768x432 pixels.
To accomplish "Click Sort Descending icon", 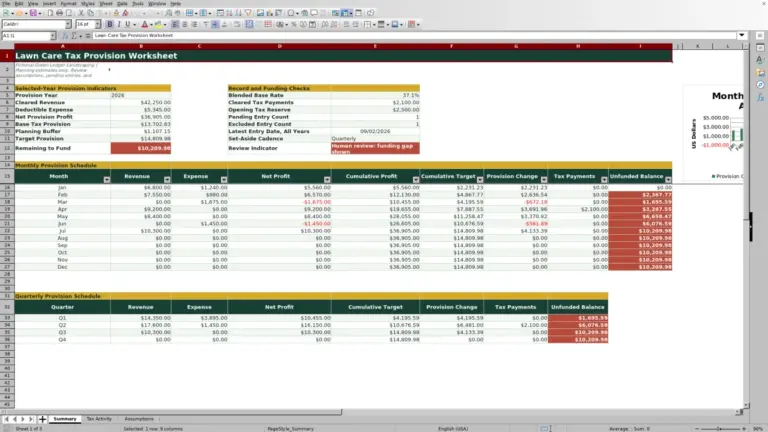I will (x=239, y=13).
